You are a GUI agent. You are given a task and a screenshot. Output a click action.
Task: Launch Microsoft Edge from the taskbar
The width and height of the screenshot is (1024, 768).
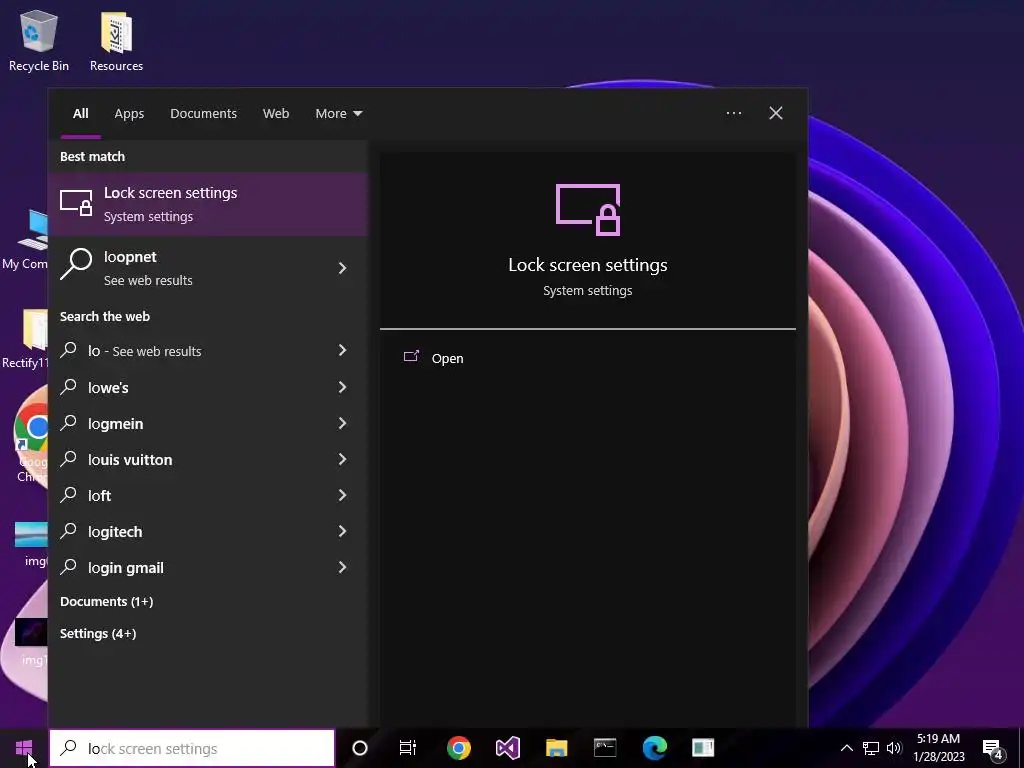654,748
